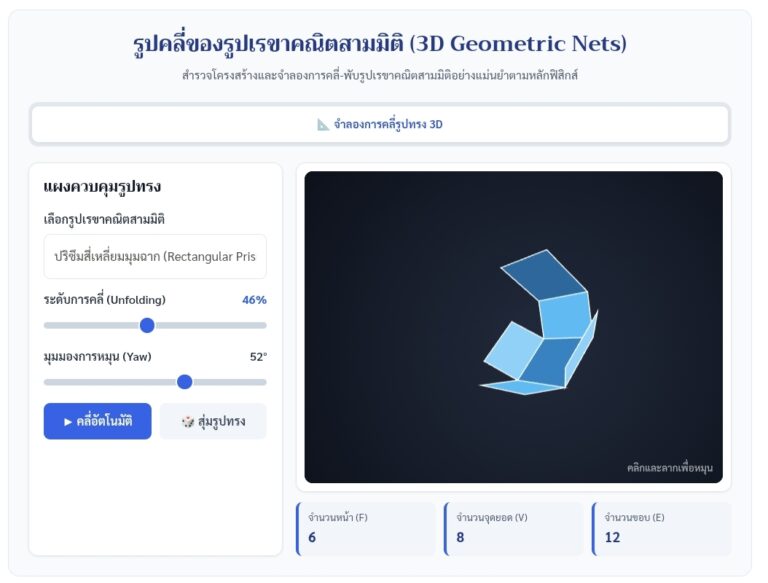
Task: Click the edges count card showing 12
Action: pos(662,529)
